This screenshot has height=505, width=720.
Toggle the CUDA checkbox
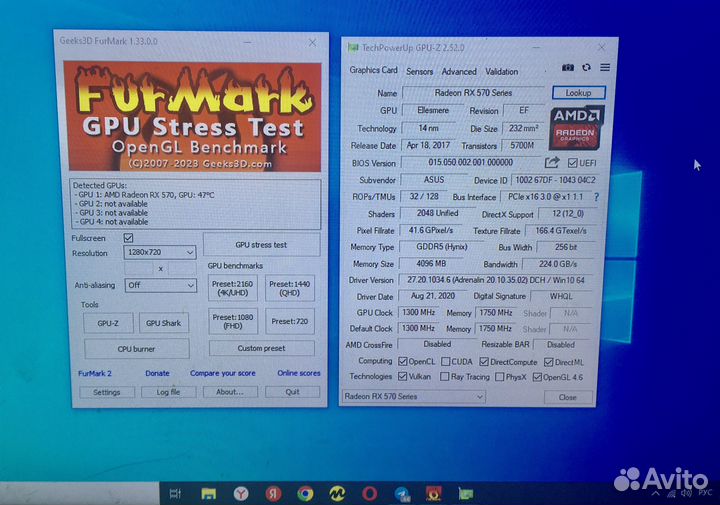pyautogui.click(x=445, y=362)
